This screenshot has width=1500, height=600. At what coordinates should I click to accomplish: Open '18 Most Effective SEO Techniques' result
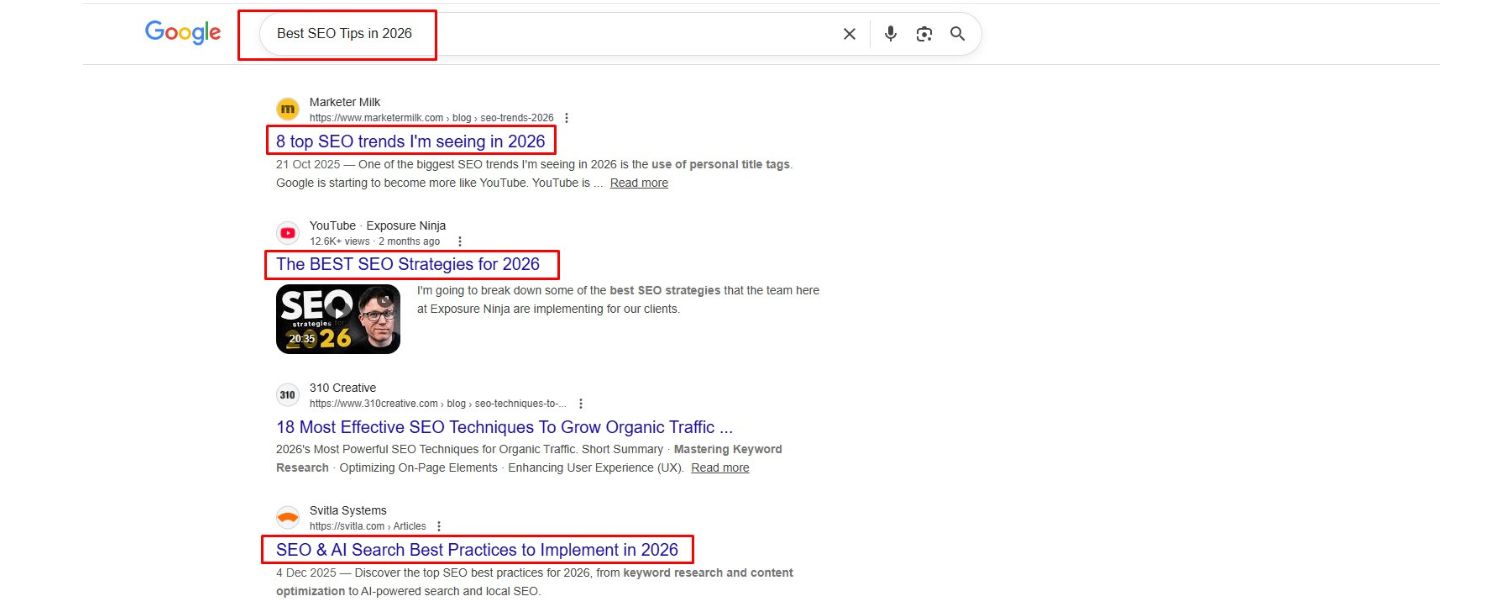click(504, 427)
